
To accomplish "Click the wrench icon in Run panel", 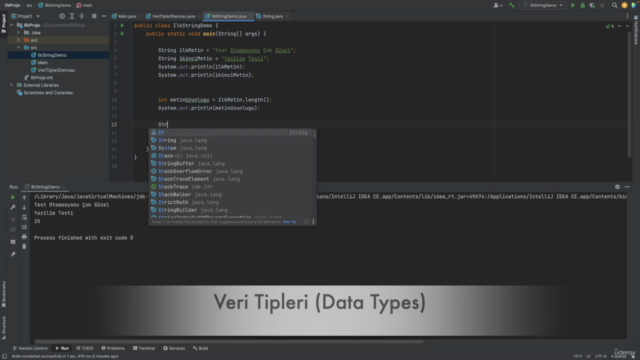I will [x=13, y=207].
